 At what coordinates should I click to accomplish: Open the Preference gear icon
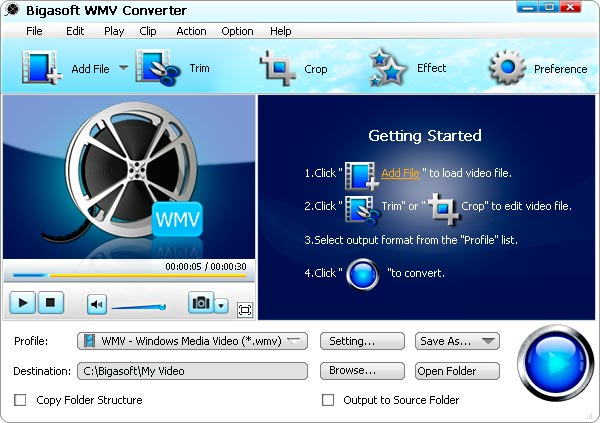click(507, 68)
